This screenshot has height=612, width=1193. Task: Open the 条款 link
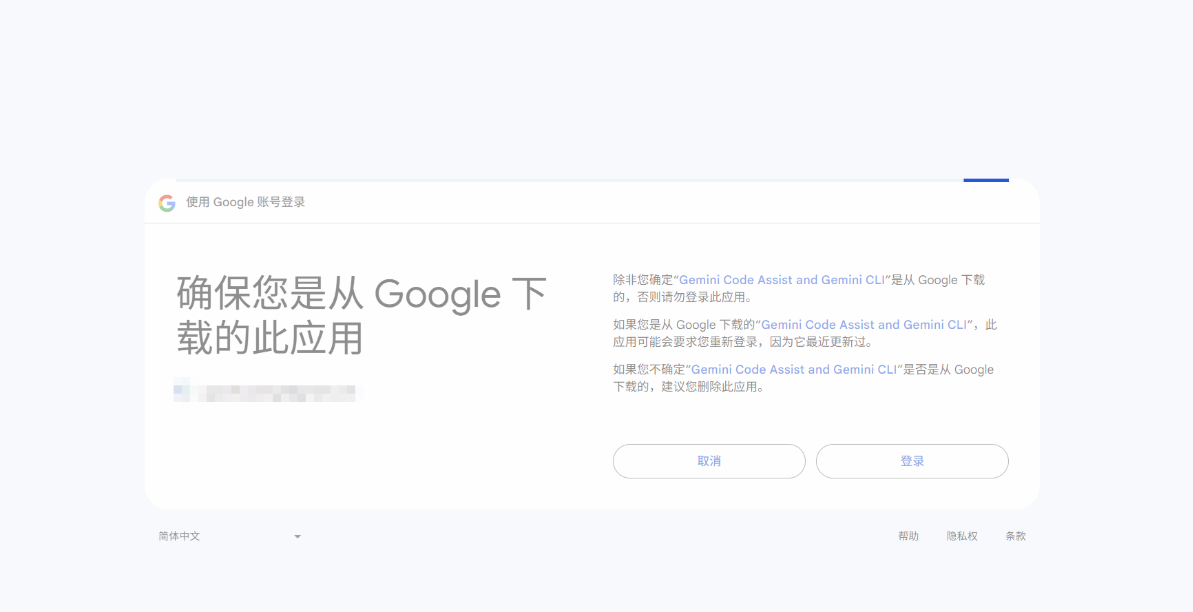(x=1015, y=537)
